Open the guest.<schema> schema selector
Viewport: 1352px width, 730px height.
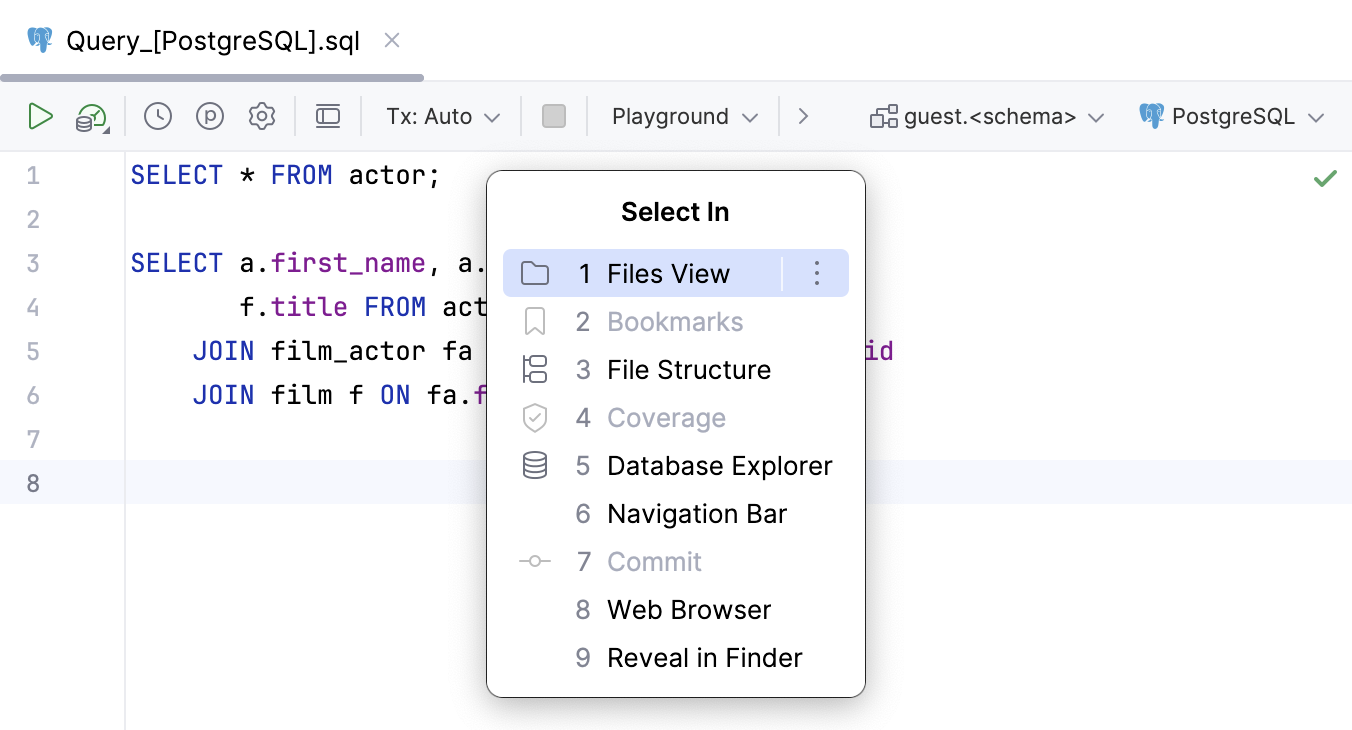point(985,116)
